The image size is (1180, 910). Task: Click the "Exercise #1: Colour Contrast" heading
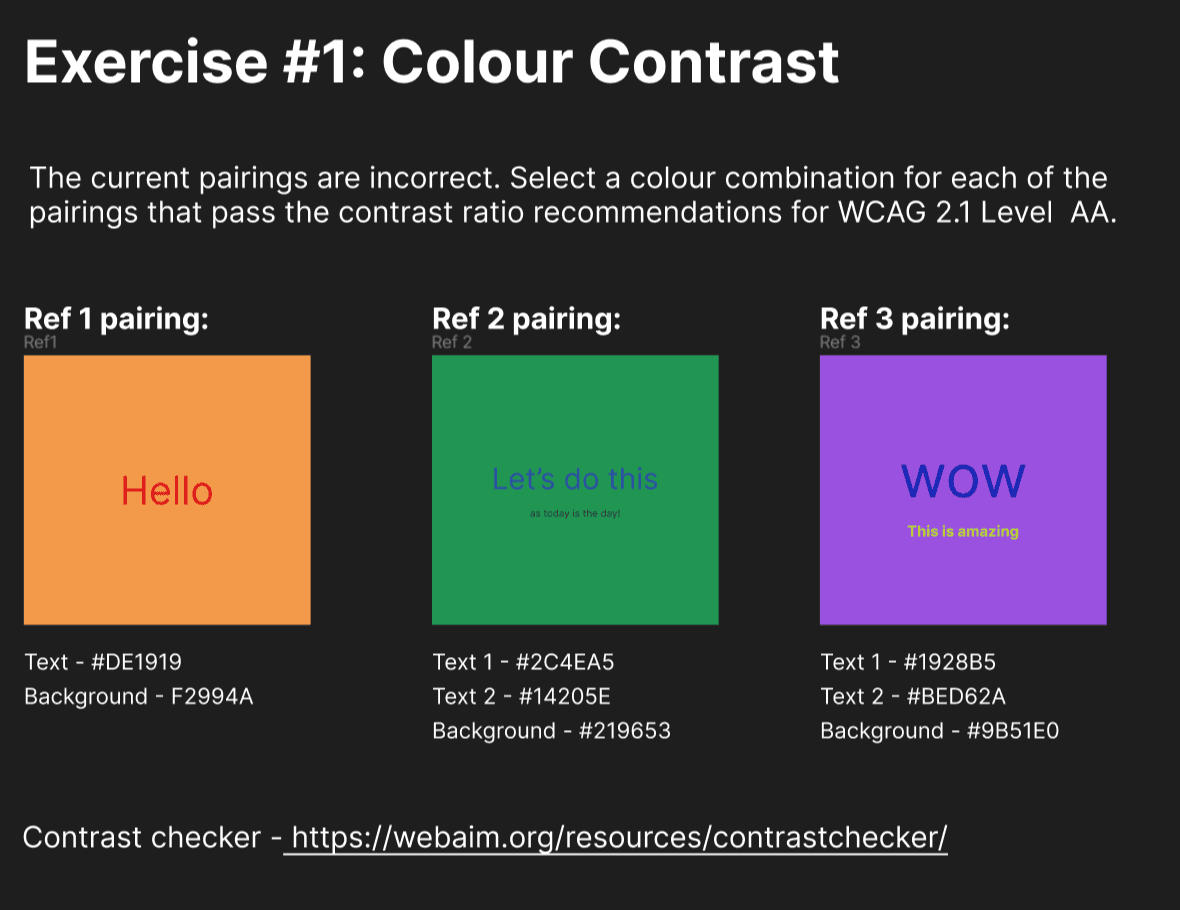[x=431, y=62]
